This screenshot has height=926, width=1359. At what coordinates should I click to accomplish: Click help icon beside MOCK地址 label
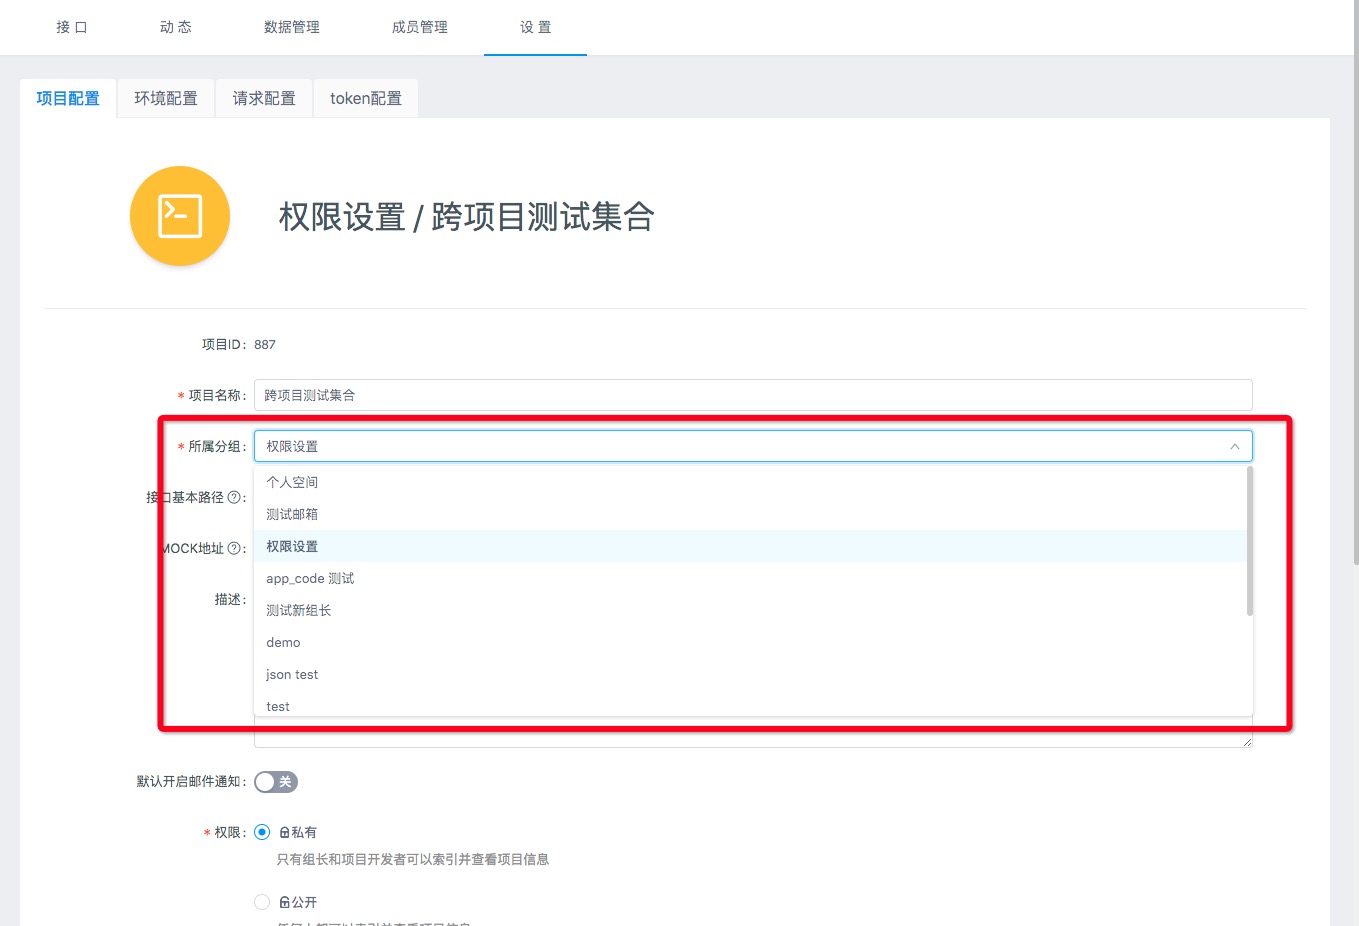[234, 548]
